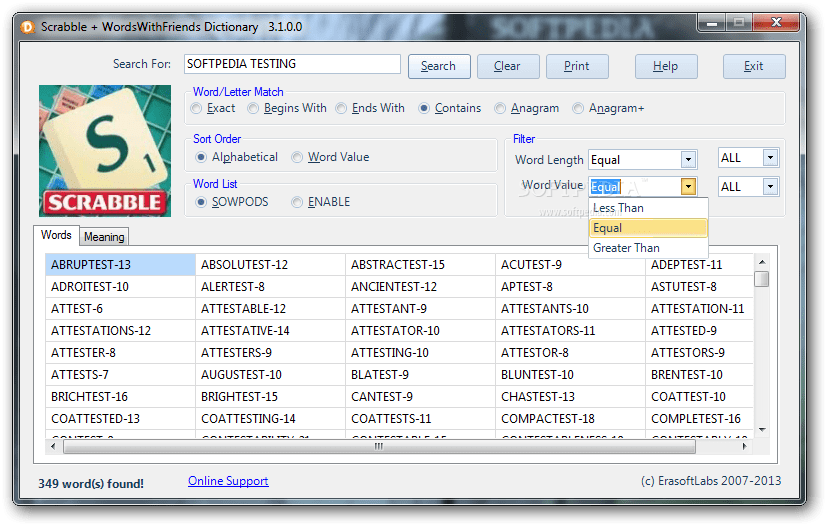Open Help with the Help button

pyautogui.click(x=666, y=66)
